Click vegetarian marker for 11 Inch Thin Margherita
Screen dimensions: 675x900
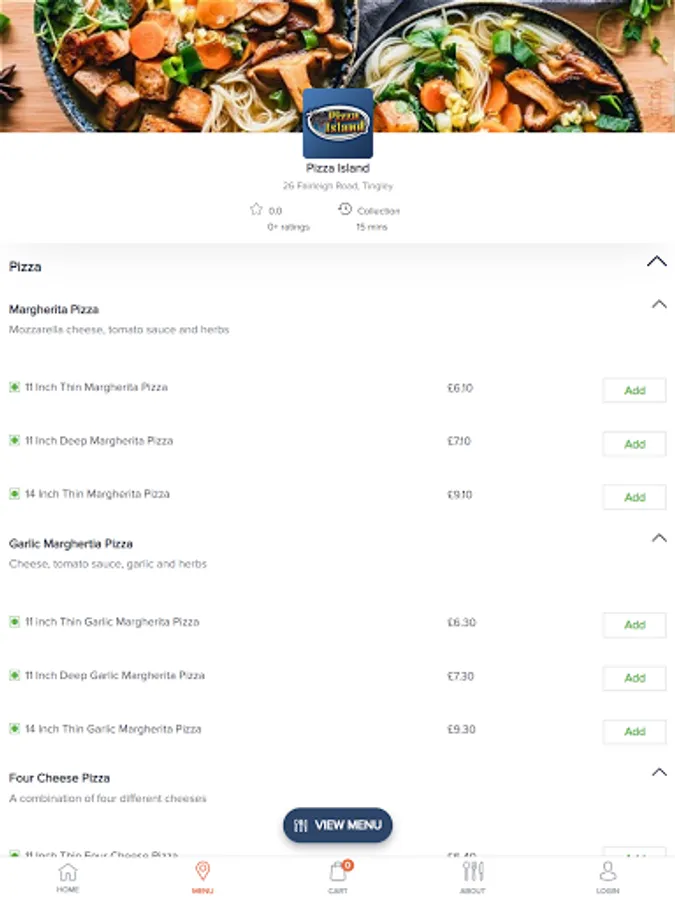click(x=15, y=387)
